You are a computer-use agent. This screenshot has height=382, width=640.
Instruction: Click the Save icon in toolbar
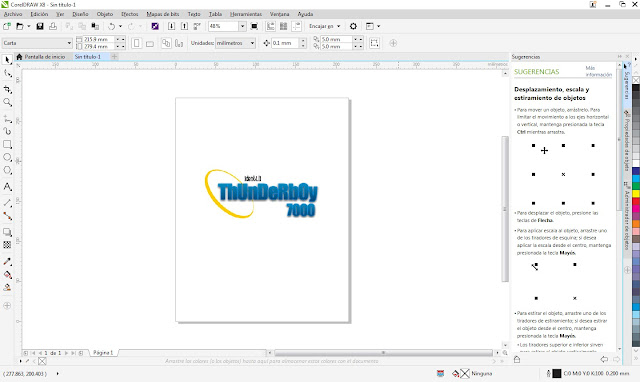pos(40,26)
